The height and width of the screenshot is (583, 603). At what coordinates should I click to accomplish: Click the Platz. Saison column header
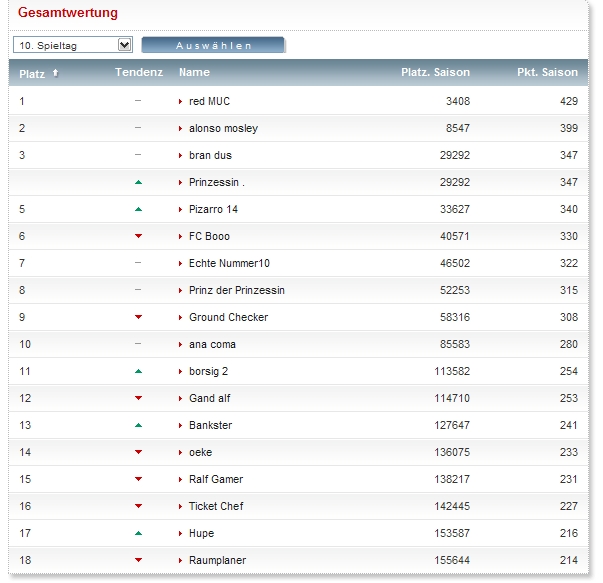coord(434,73)
